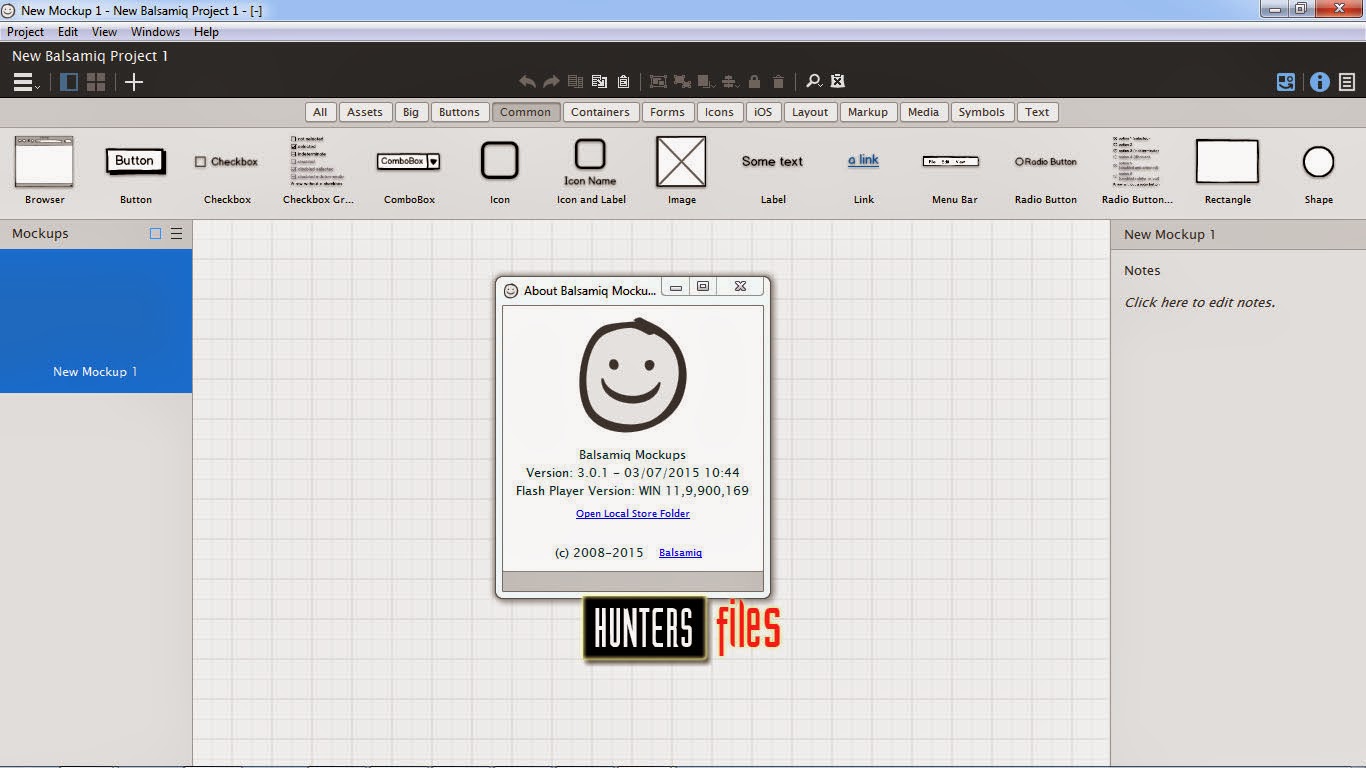Pick the Rectangle control from library

[x=1227, y=170]
